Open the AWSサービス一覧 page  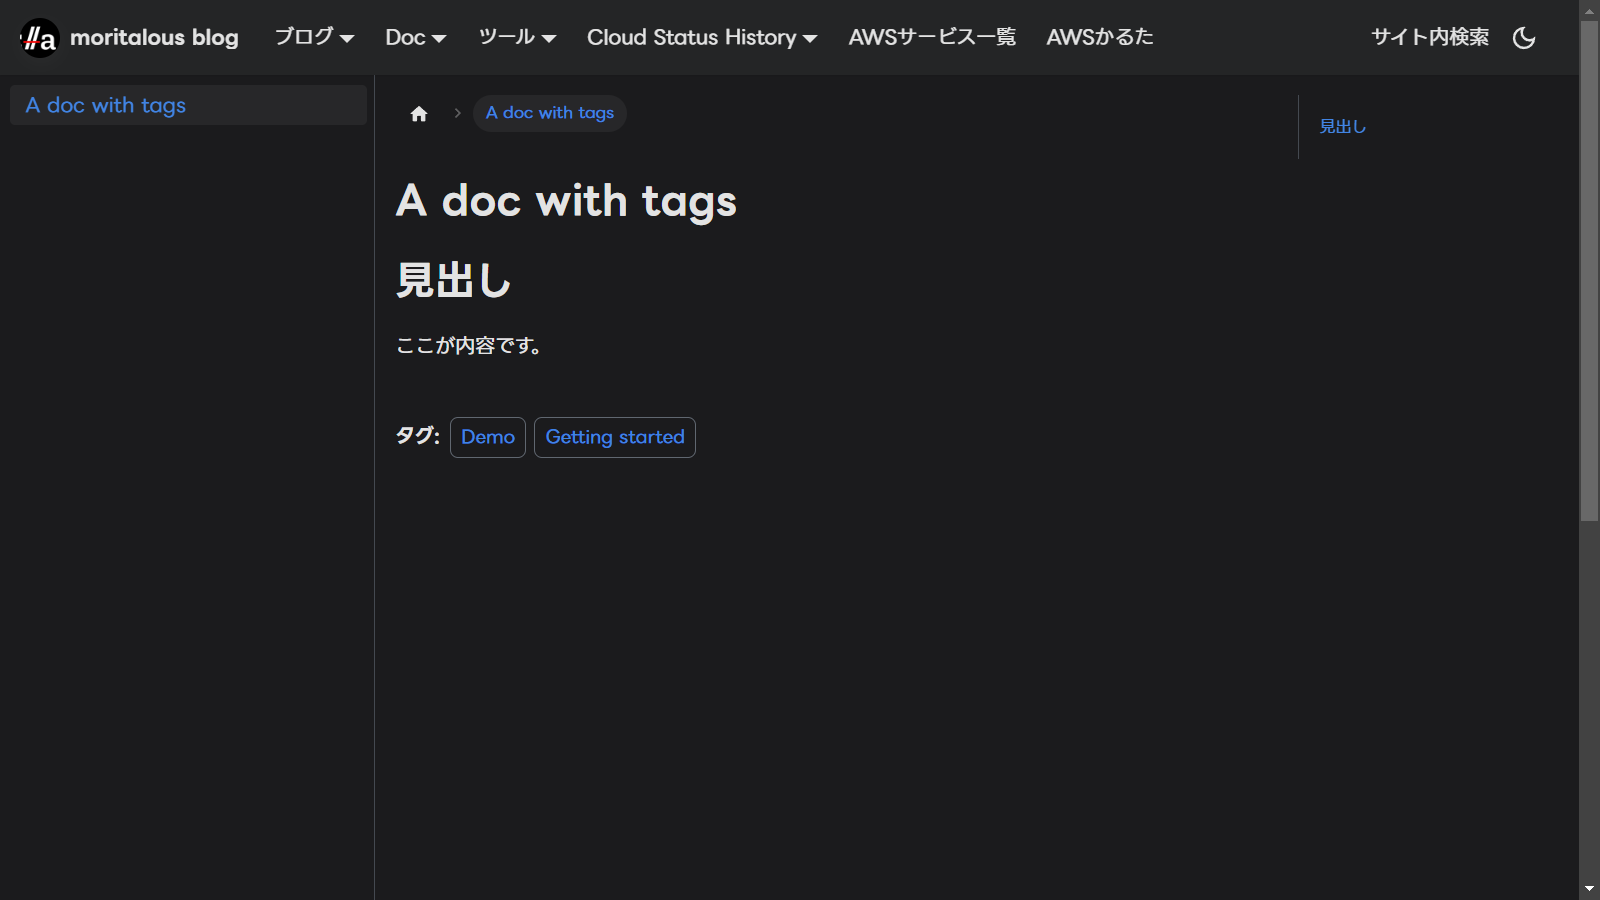[x=932, y=38]
